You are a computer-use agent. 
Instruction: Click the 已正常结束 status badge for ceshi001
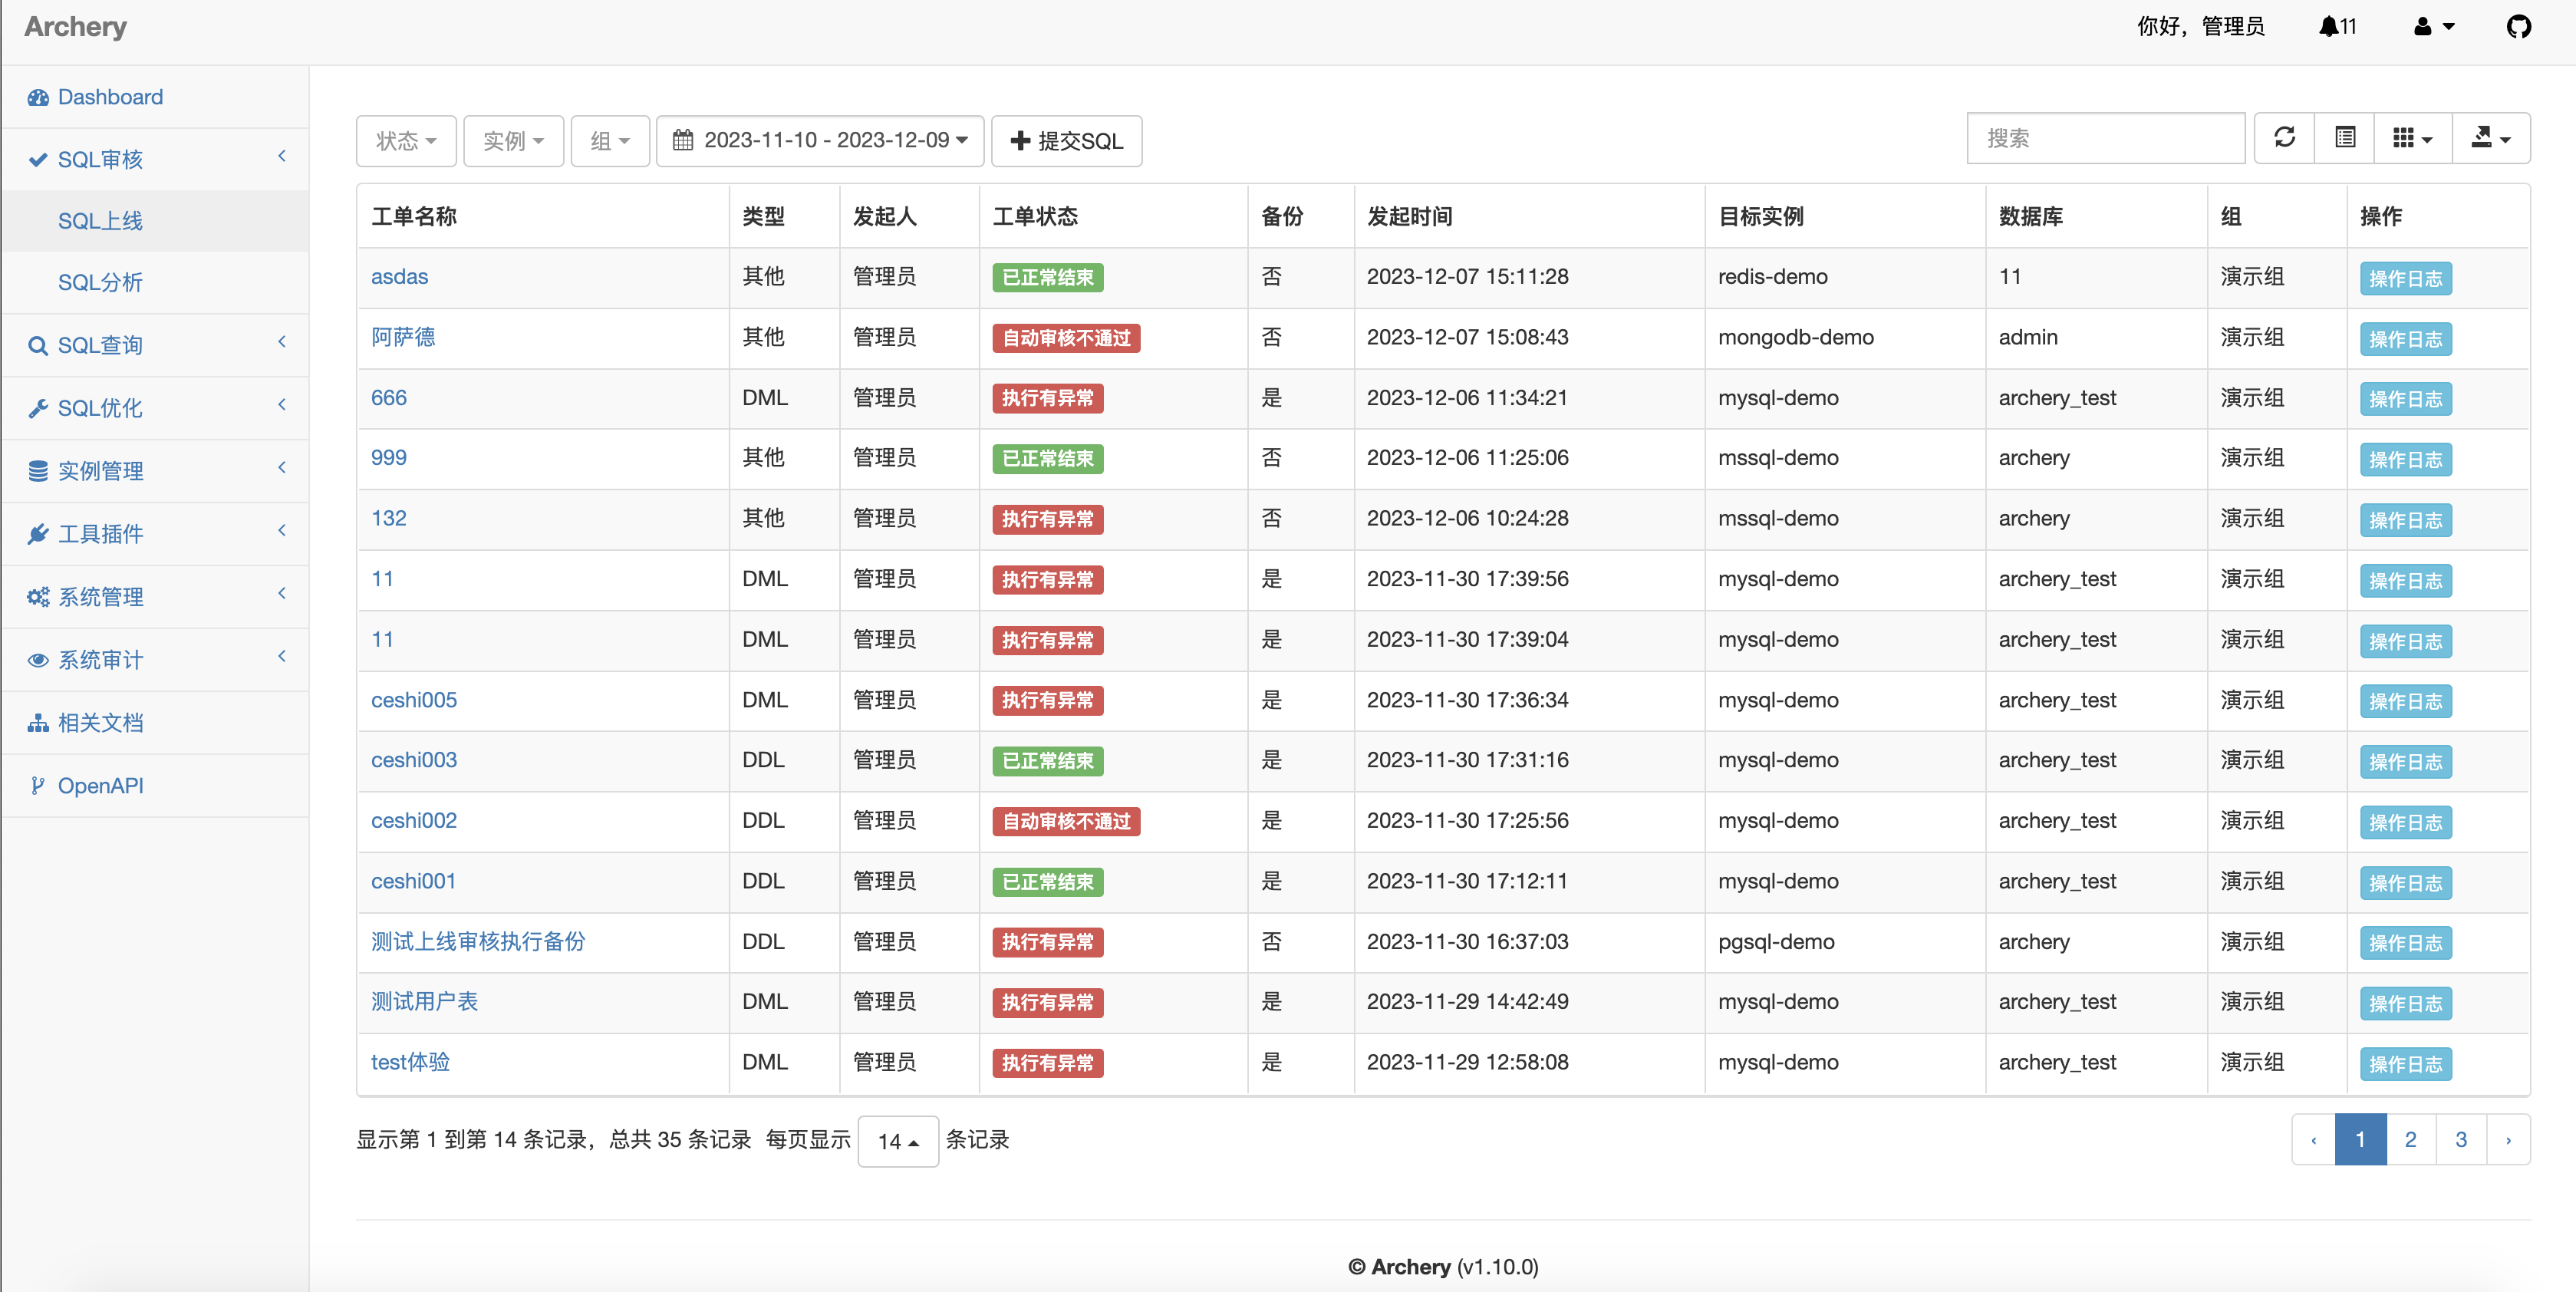tap(1047, 882)
